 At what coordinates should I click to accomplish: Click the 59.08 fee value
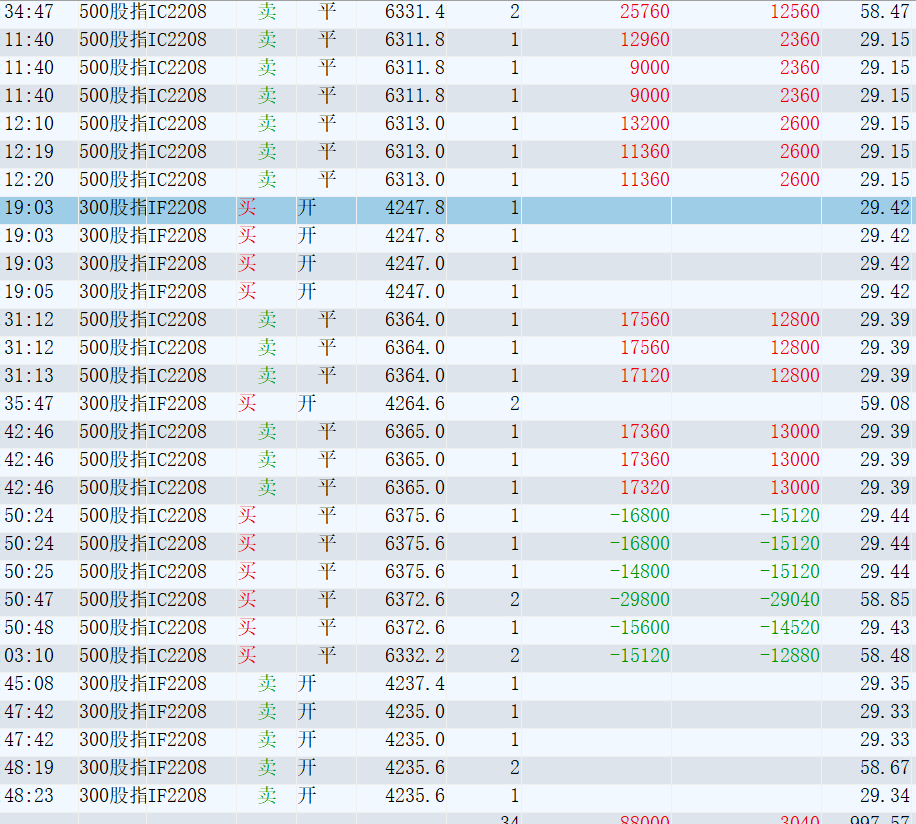tap(884, 404)
